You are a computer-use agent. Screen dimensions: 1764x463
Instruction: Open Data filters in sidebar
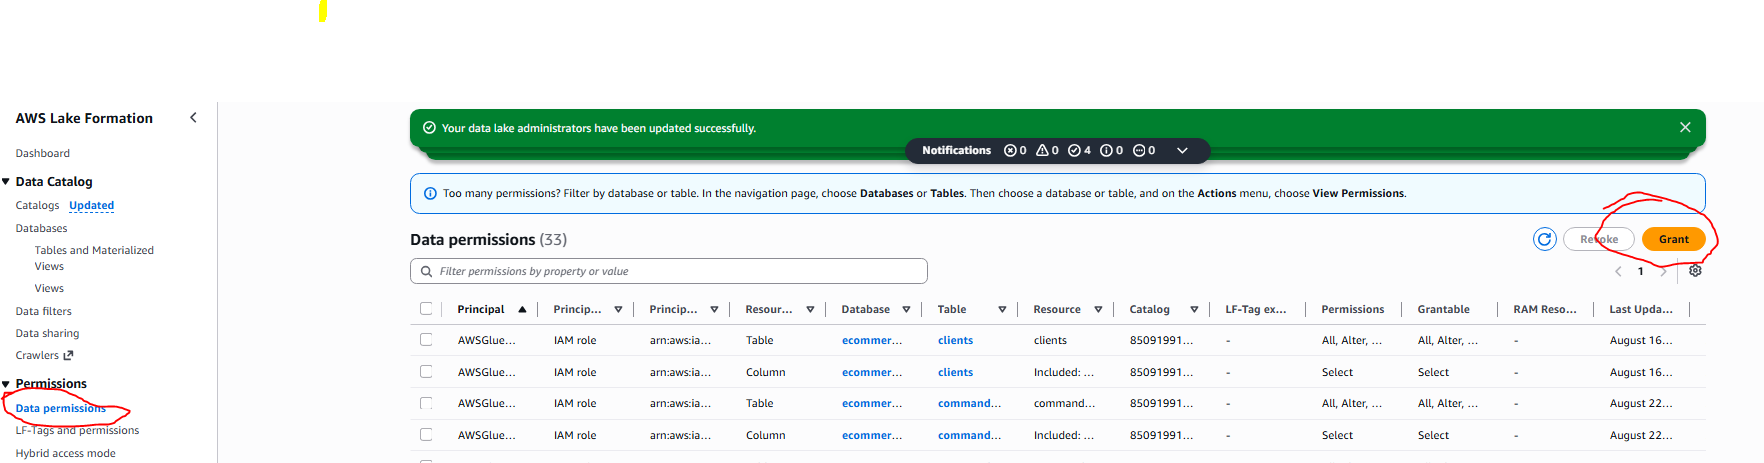[x=43, y=311]
